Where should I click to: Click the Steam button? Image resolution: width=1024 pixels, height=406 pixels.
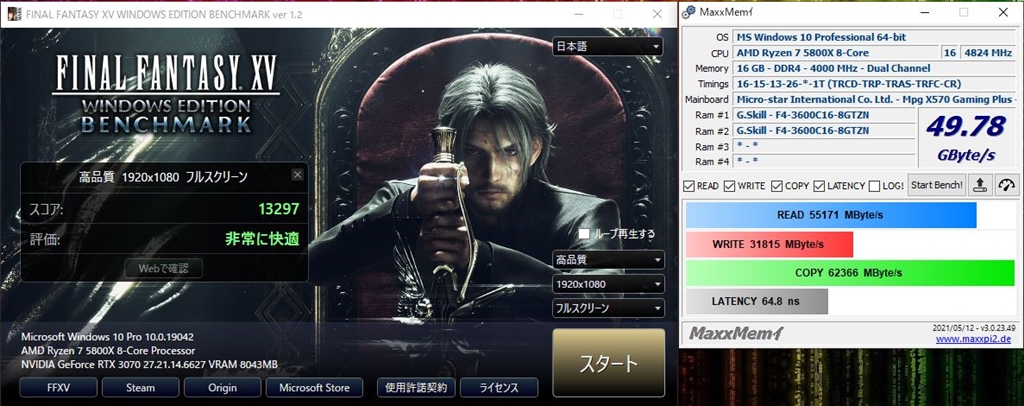pyautogui.click(x=140, y=387)
